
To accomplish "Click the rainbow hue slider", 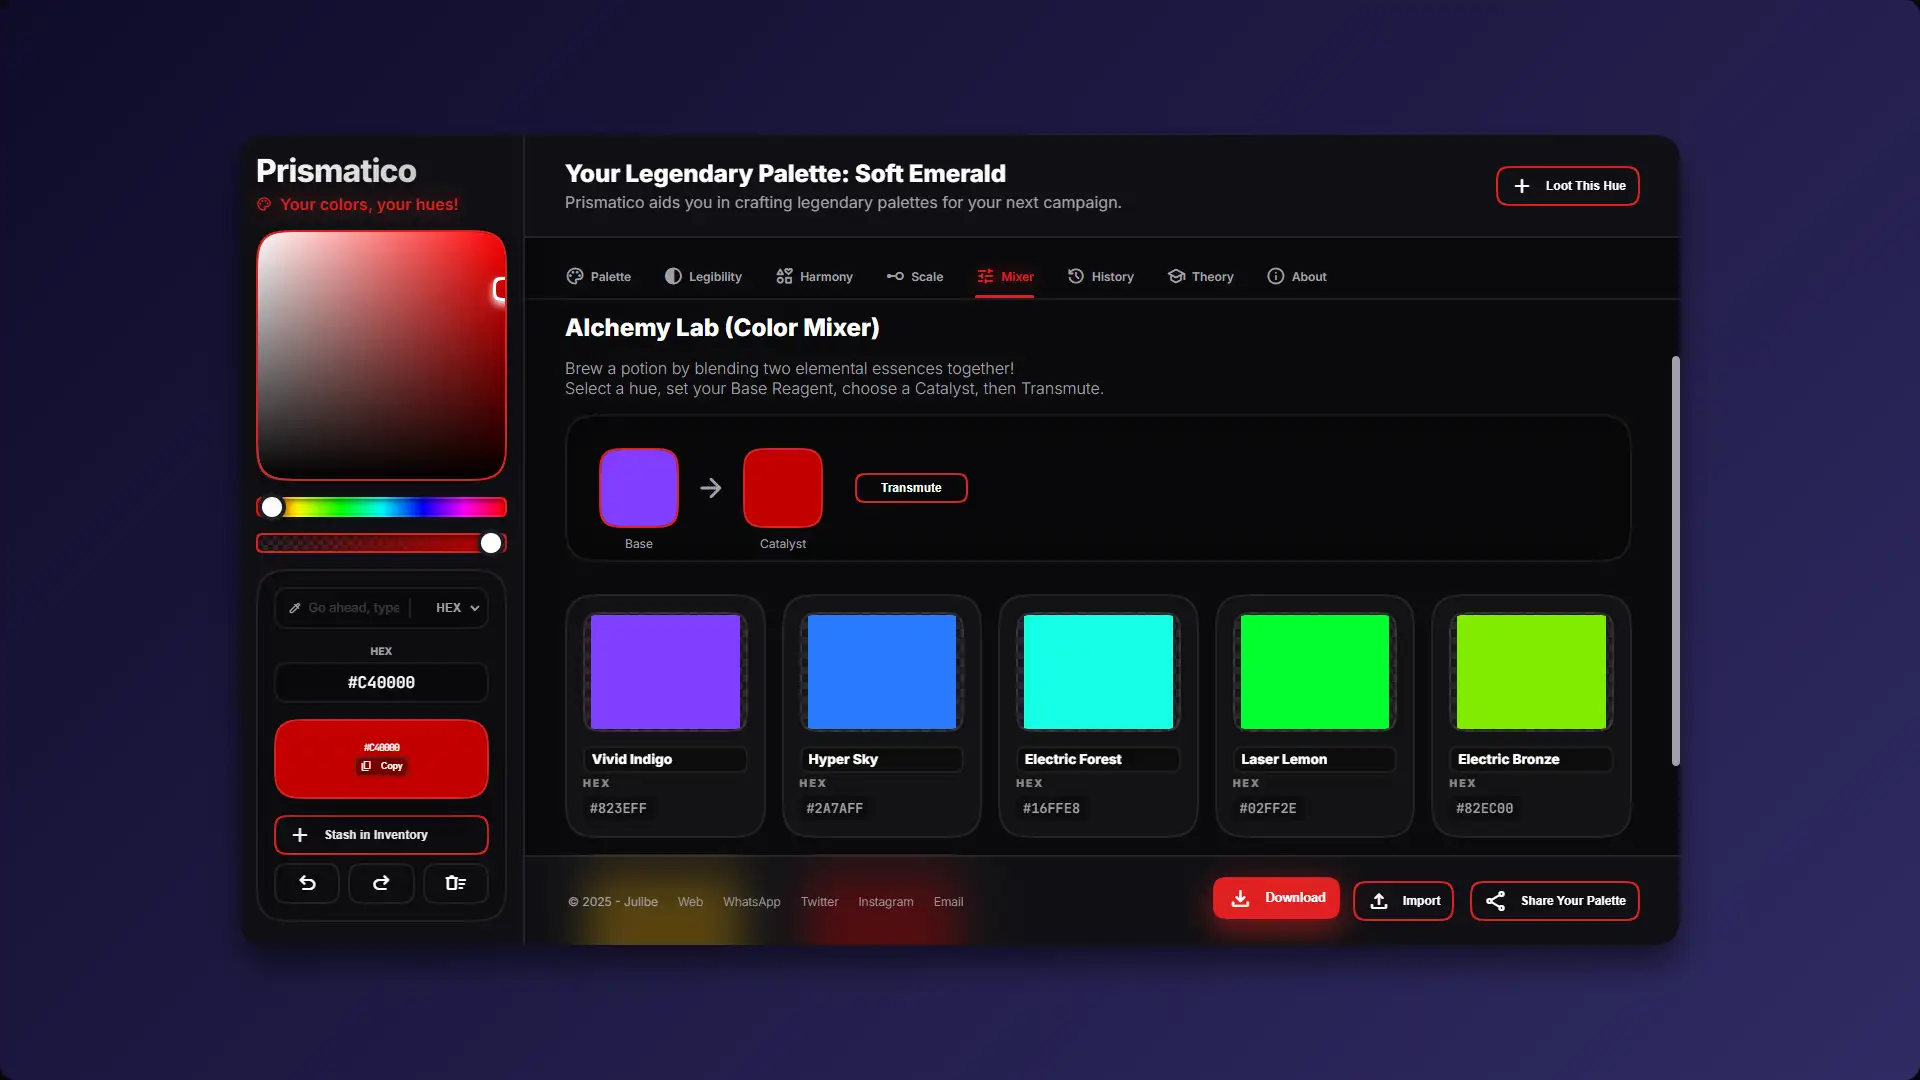I will (381, 508).
